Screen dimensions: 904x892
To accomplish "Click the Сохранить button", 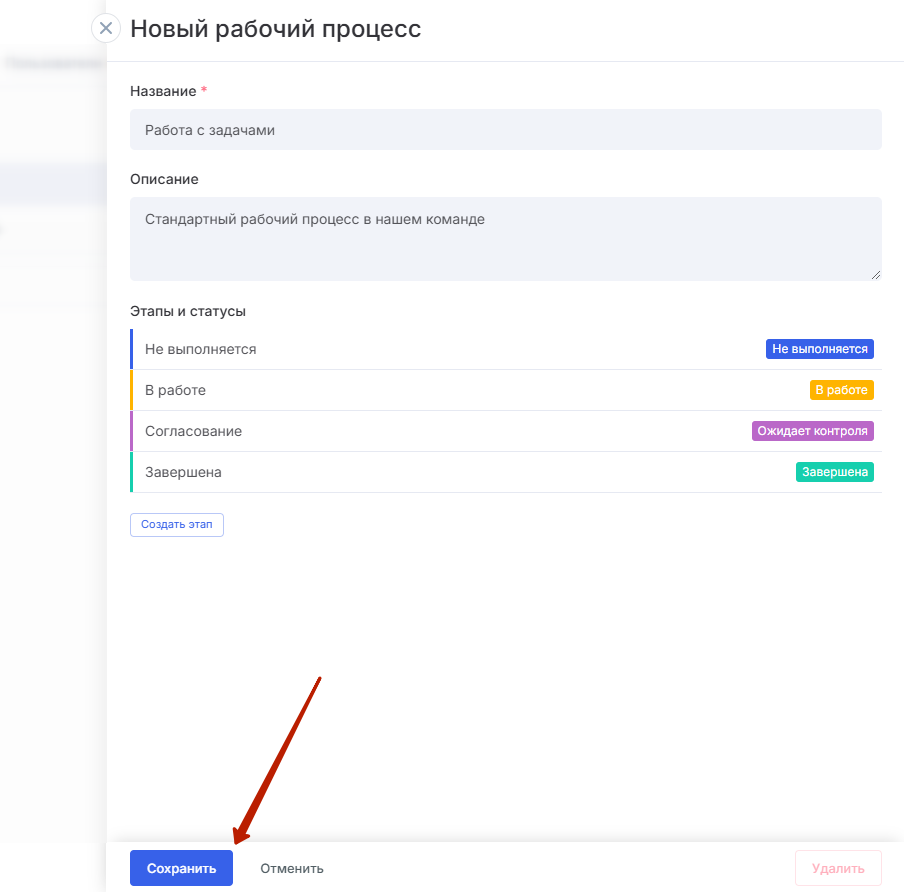I will 181,868.
